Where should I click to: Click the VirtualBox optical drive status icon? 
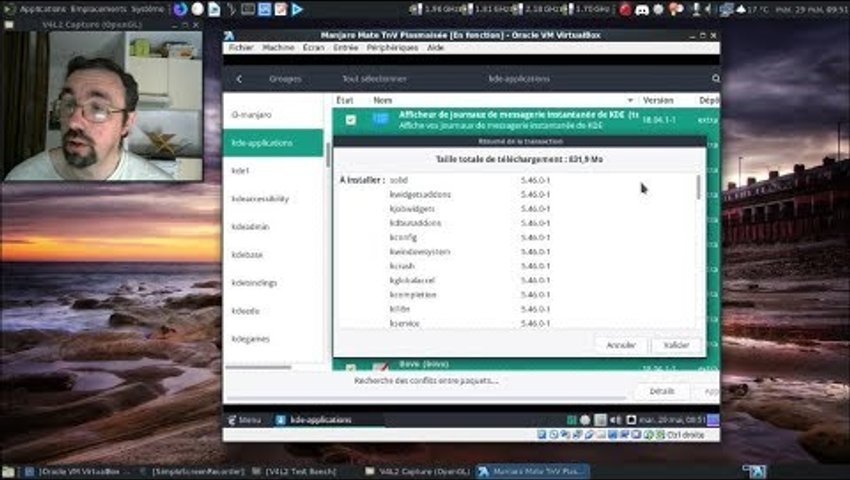(x=553, y=434)
